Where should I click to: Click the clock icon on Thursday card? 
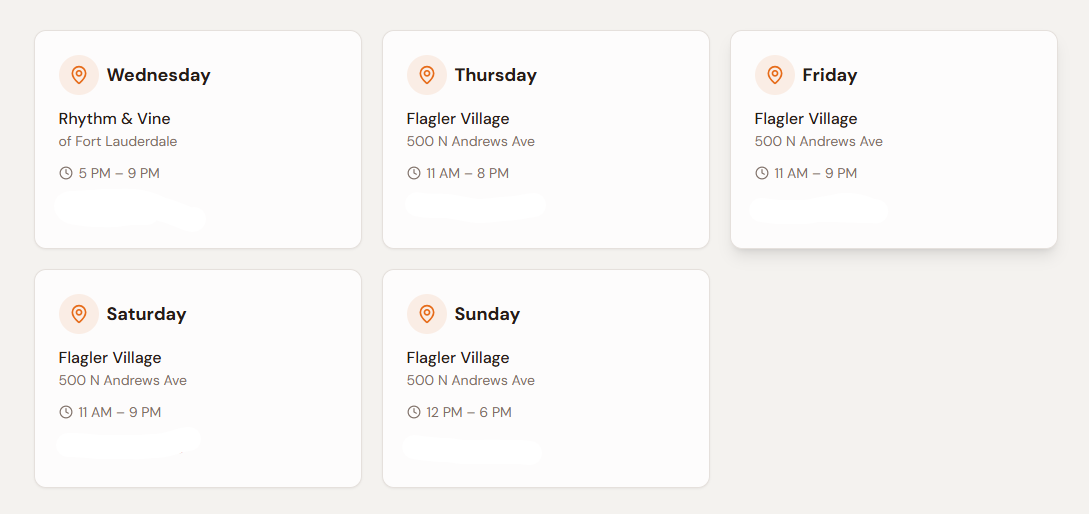click(414, 173)
